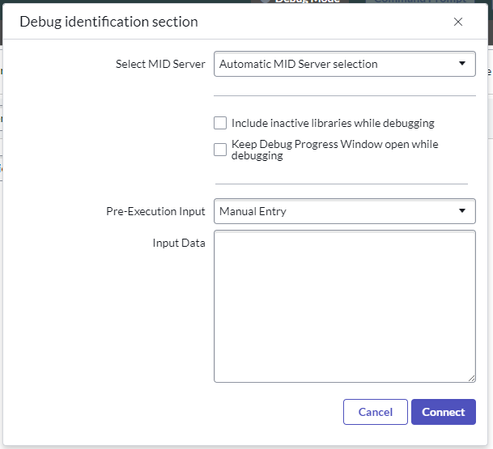Click the 'Include inactive libraries while debugging' label text
Screen dimensions: 493x449
(333, 123)
